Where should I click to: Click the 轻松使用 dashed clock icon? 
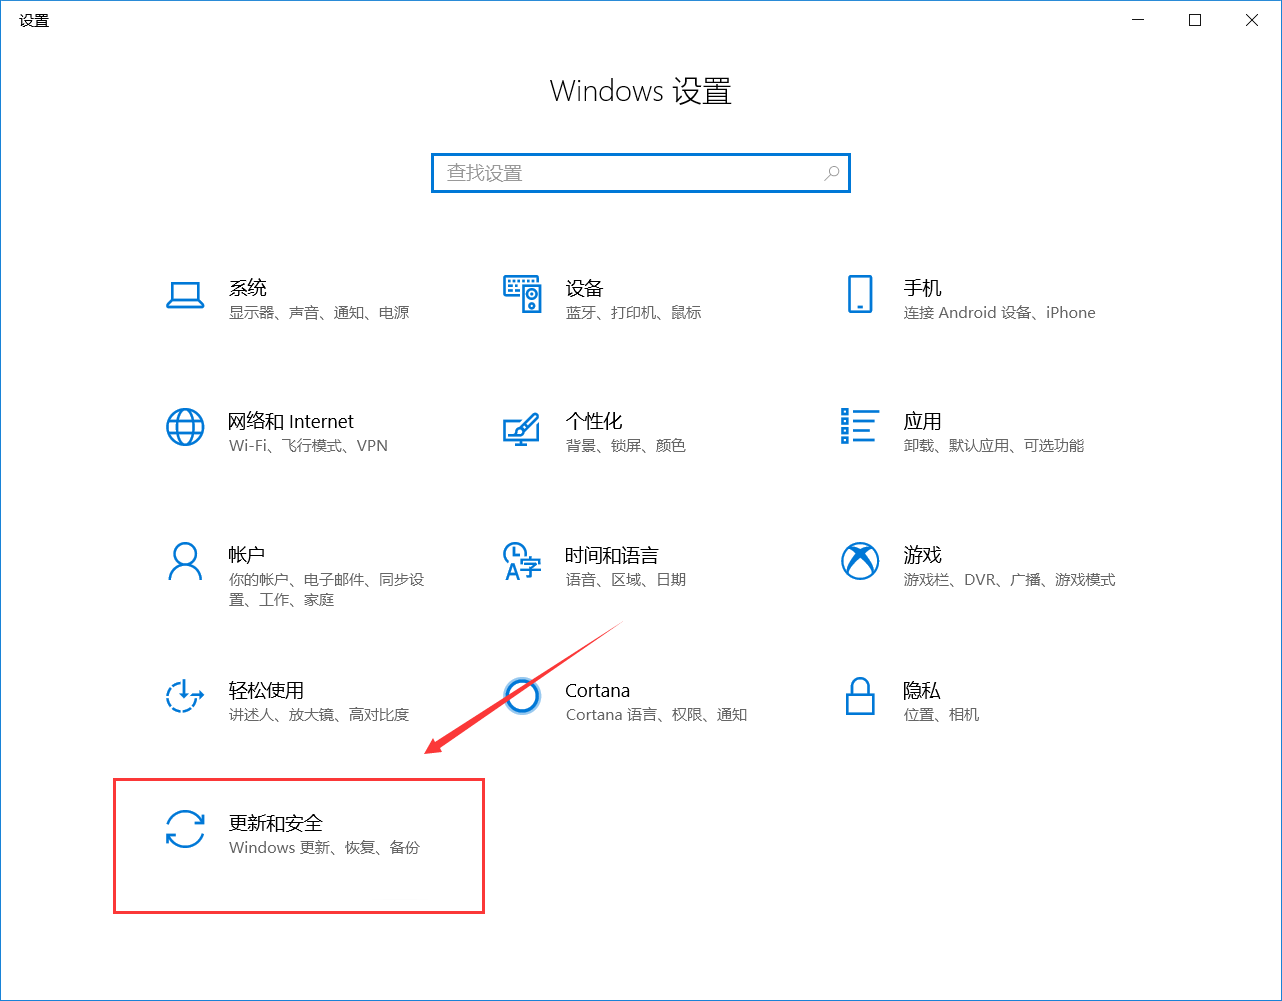185,696
